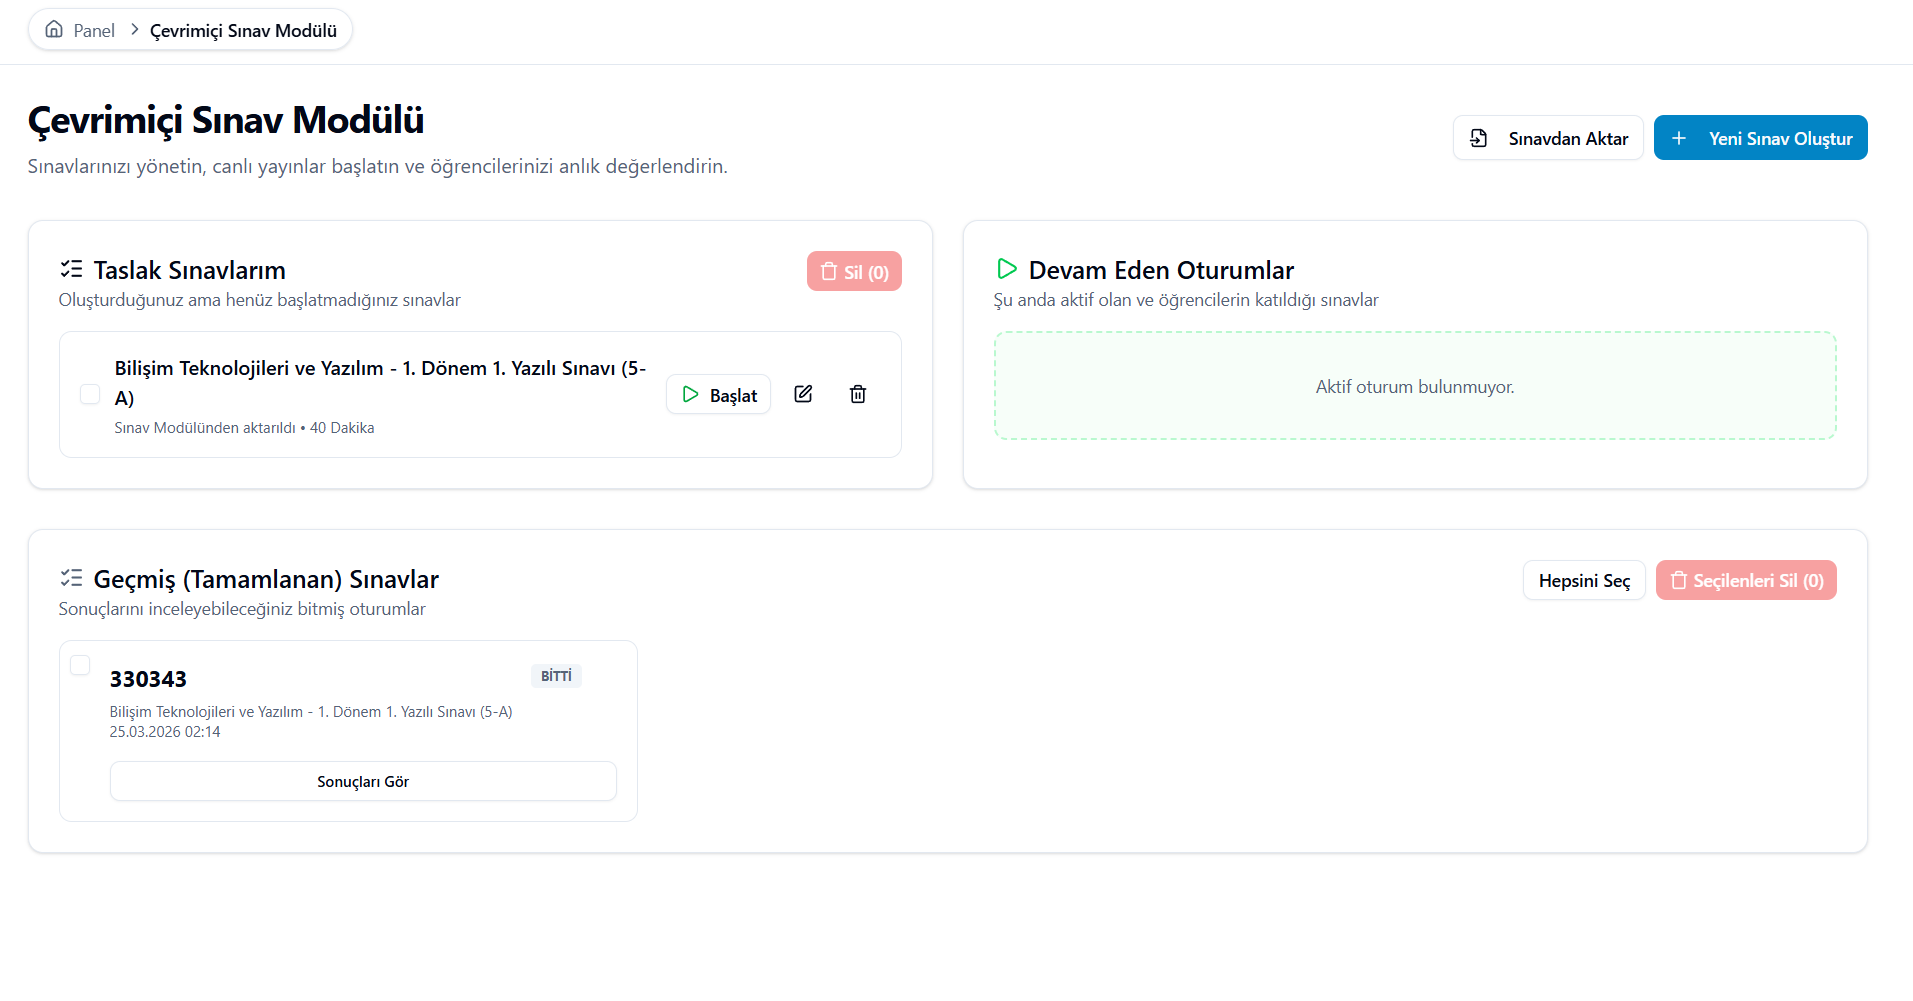This screenshot has height=1001, width=1913.
Task: Tick the checkbox for the draft Bilişim Teknolojileri exam
Action: [90, 394]
